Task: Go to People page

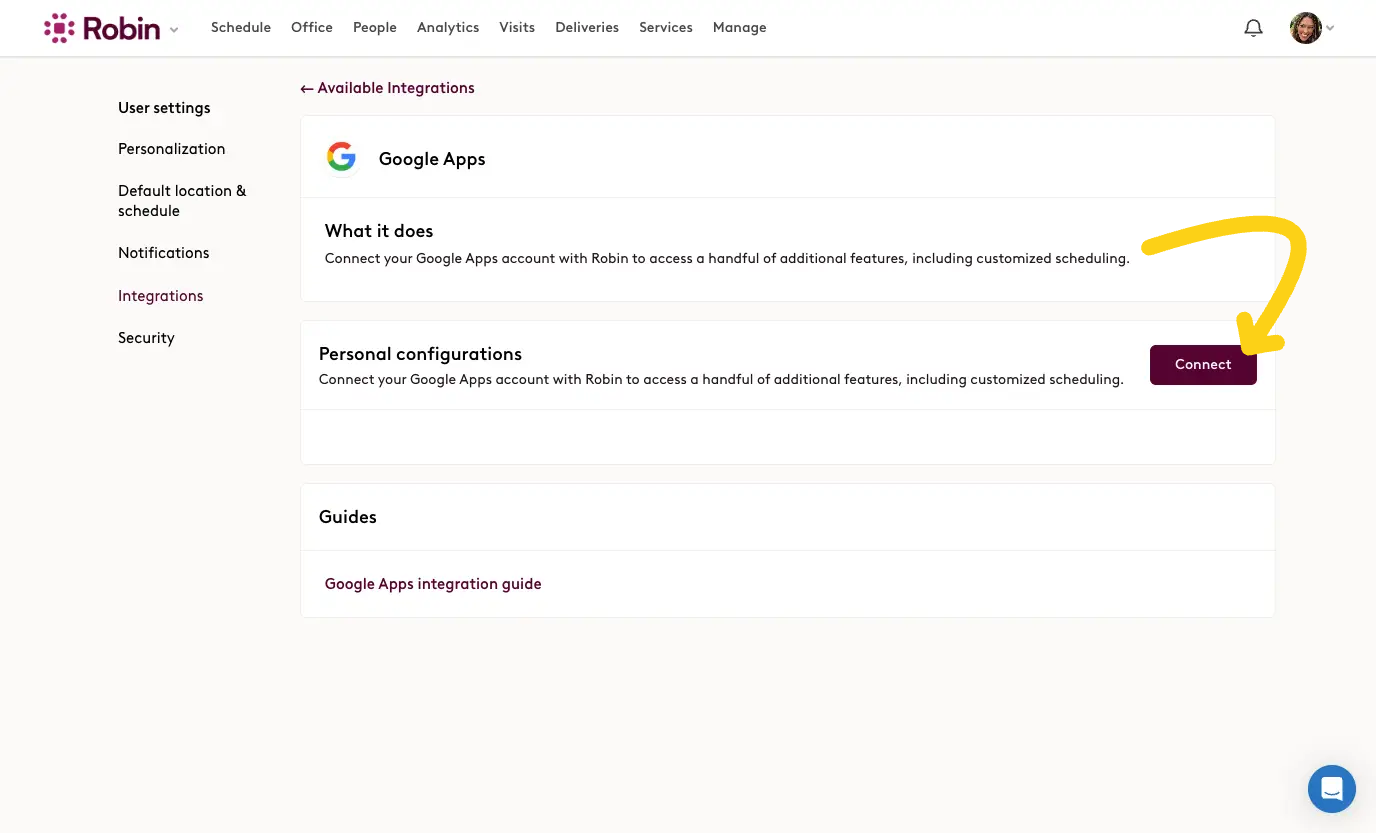Action: 375,27
